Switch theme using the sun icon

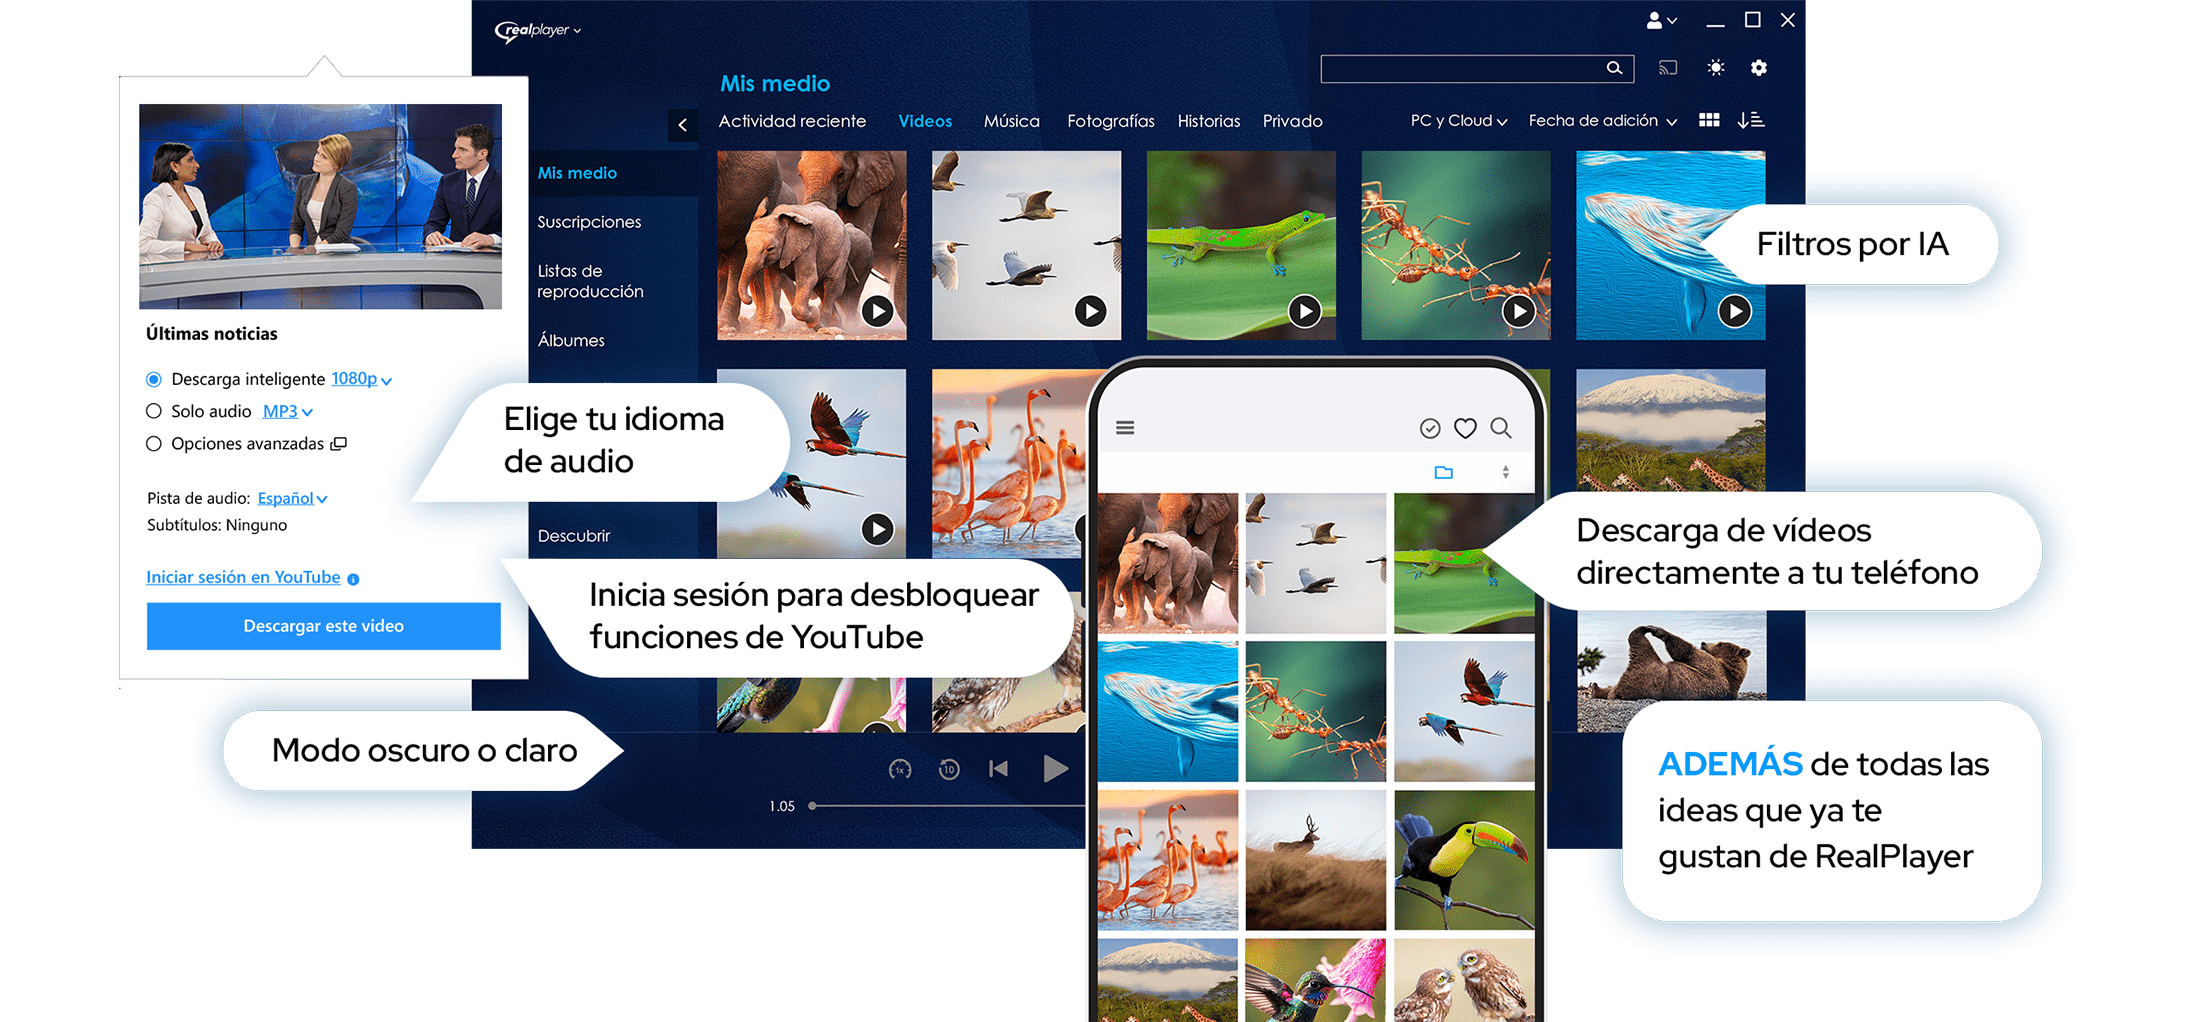click(1715, 67)
